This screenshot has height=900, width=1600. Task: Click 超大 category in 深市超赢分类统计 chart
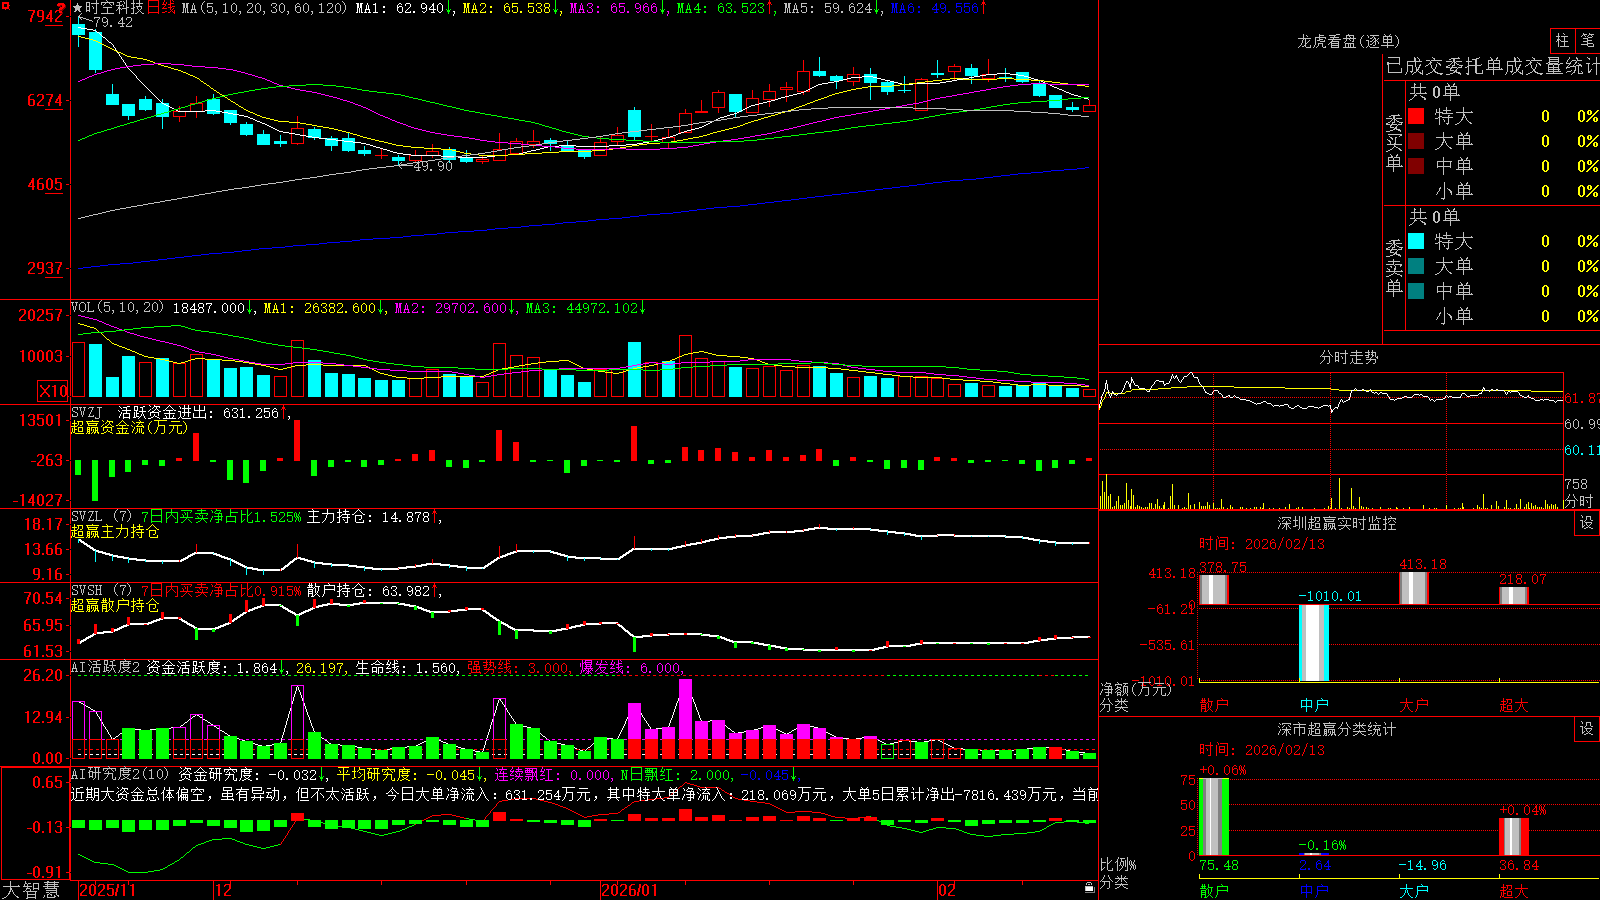click(1514, 890)
